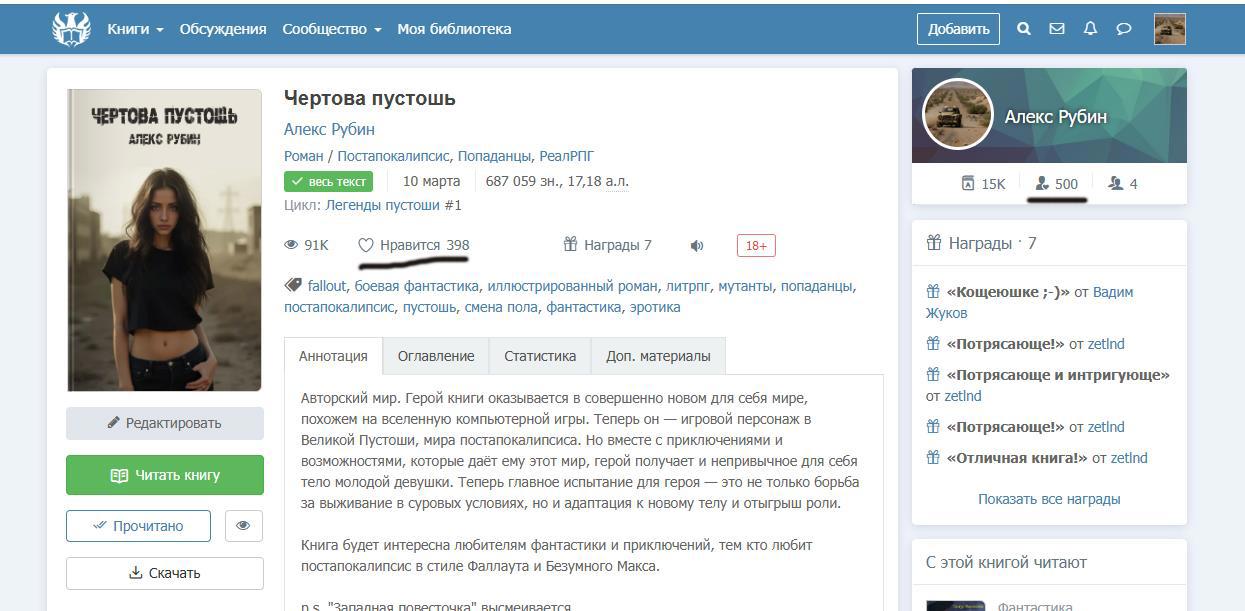Open the Постапокалипсис genre link
Image resolution: width=1245 pixels, height=611 pixels.
point(394,155)
